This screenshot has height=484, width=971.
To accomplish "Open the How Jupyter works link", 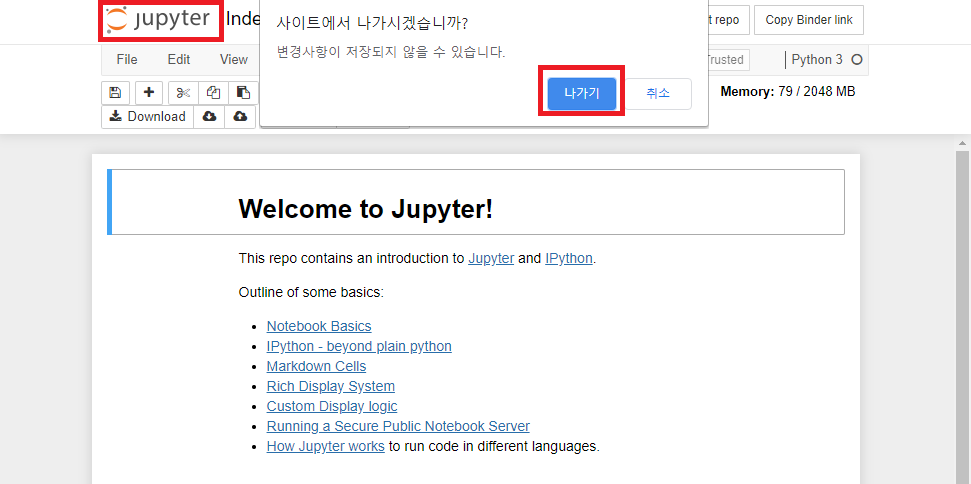I will coord(326,446).
